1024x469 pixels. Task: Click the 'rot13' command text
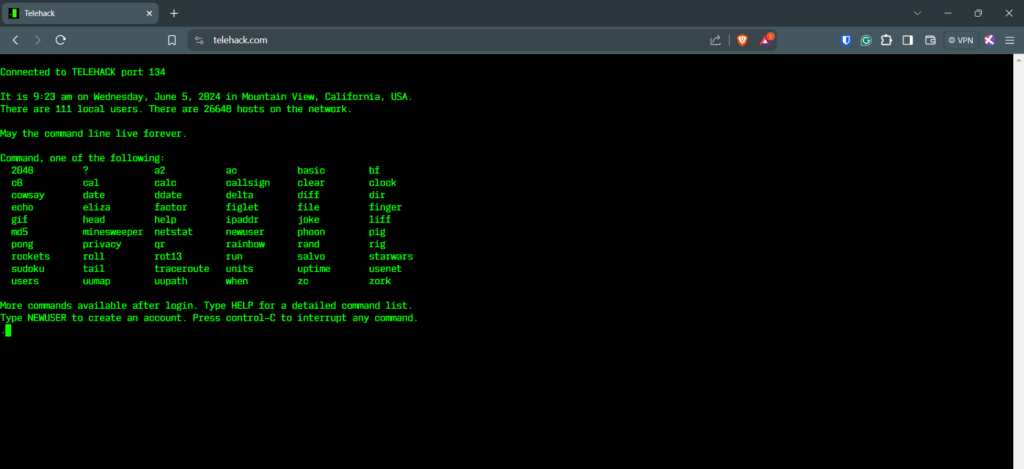point(168,257)
